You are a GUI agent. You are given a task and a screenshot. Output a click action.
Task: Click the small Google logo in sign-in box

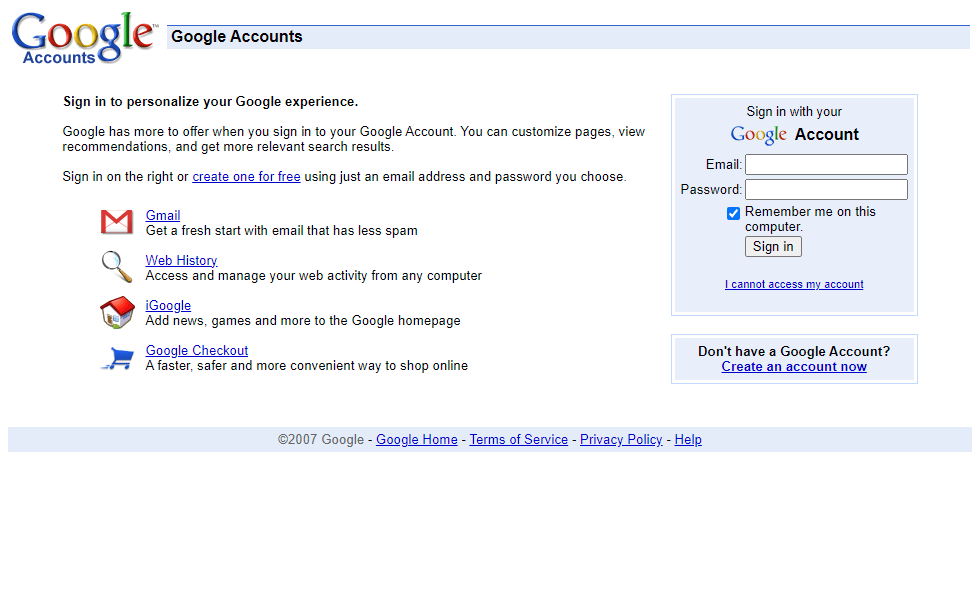tap(758, 134)
